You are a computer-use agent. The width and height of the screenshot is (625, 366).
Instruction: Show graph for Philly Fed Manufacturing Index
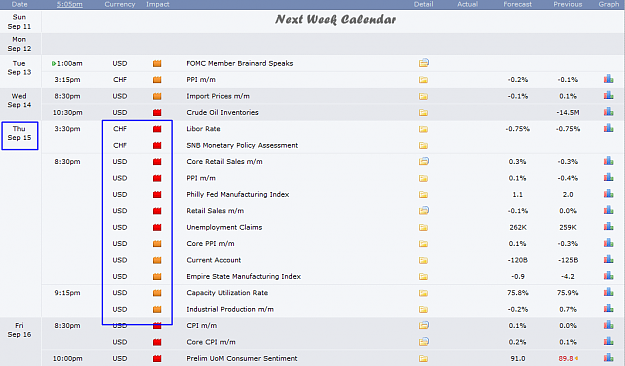click(608, 194)
